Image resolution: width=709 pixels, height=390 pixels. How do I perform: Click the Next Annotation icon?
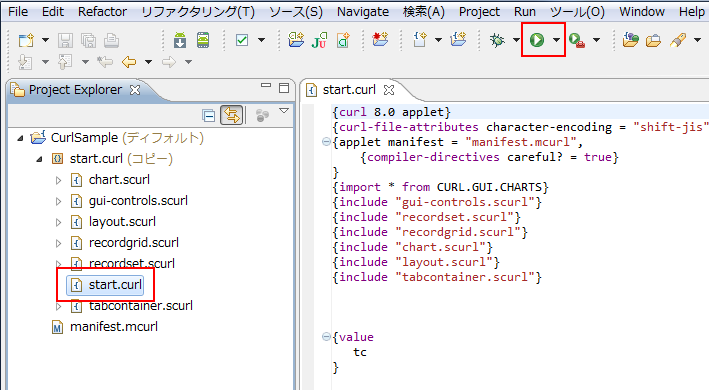click(25, 62)
